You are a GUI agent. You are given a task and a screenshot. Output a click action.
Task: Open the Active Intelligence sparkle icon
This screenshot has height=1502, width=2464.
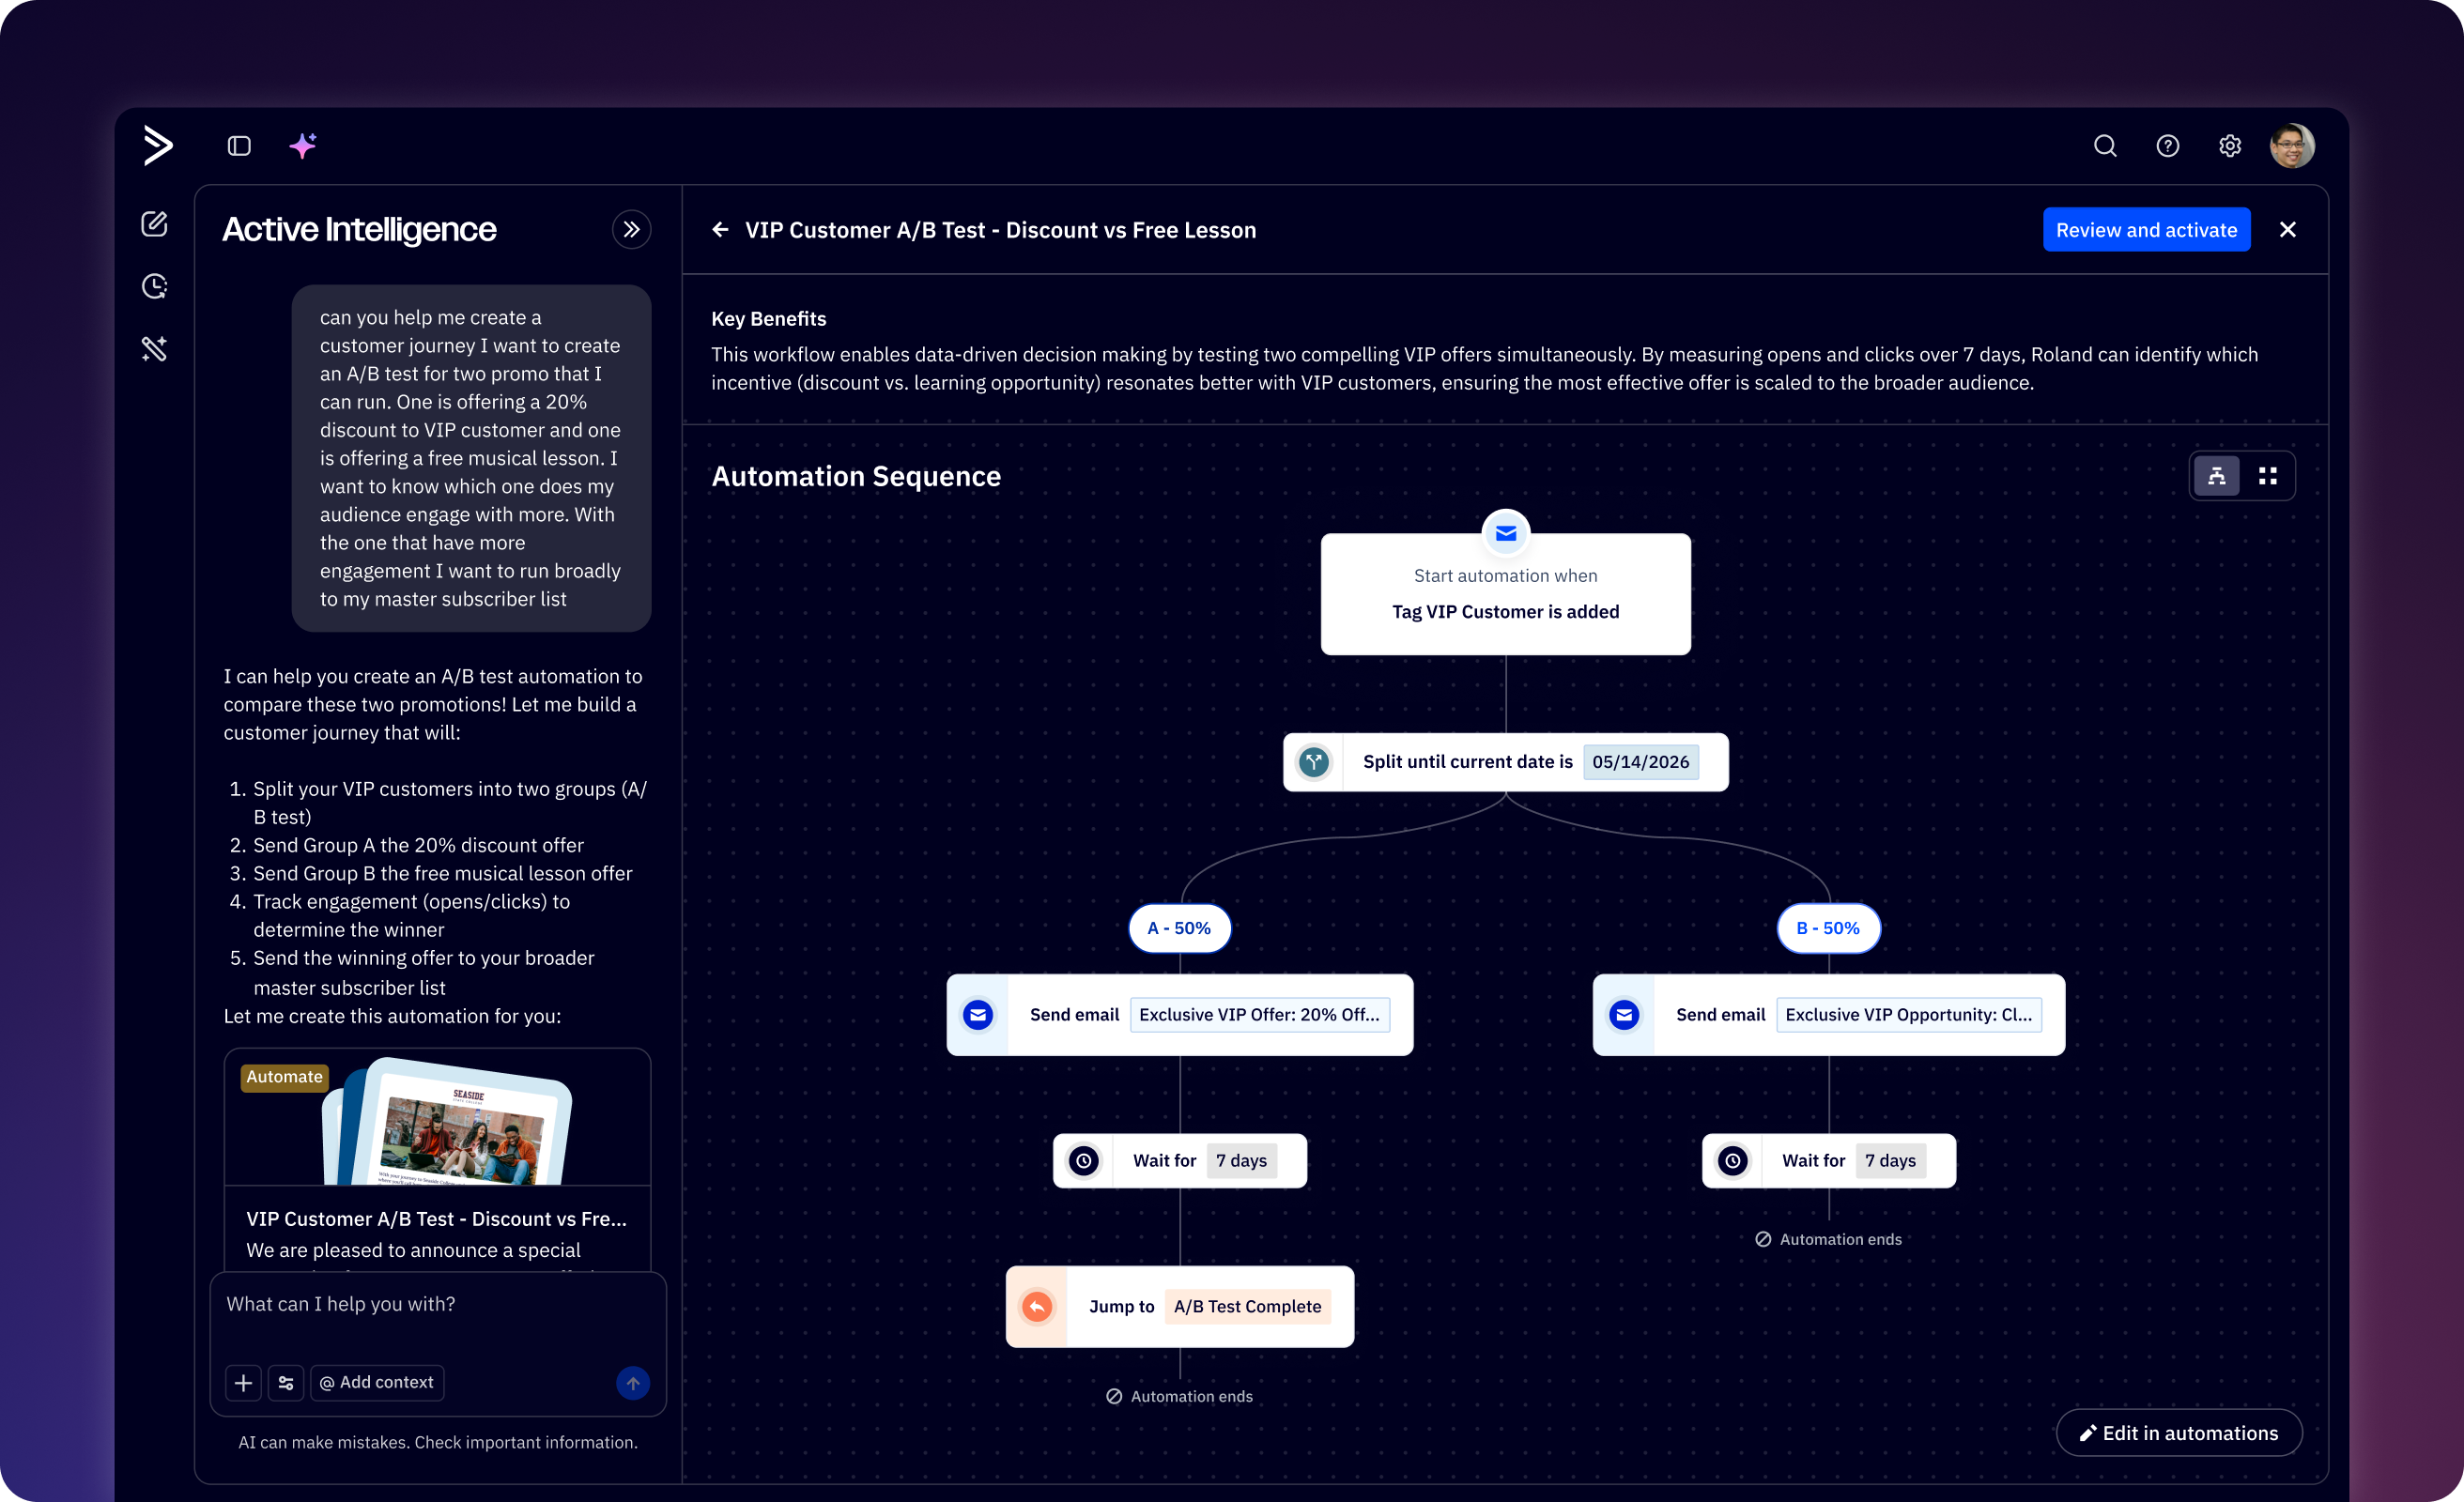[303, 146]
